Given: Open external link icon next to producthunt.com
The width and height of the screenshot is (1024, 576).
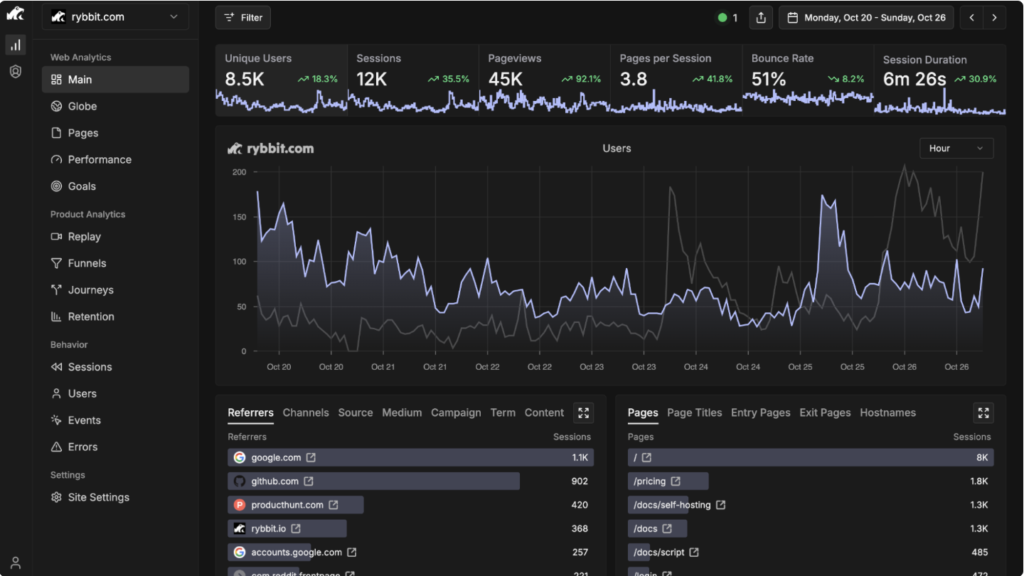Looking at the screenshot, I should coord(334,505).
